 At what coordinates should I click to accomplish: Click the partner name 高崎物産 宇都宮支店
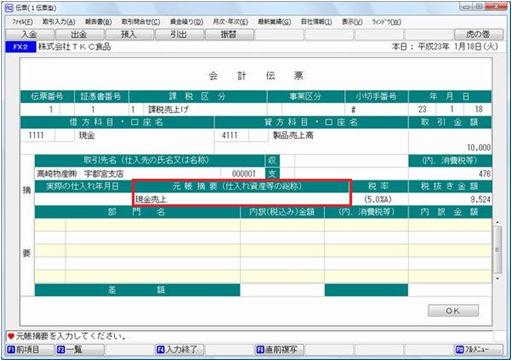click(80, 174)
